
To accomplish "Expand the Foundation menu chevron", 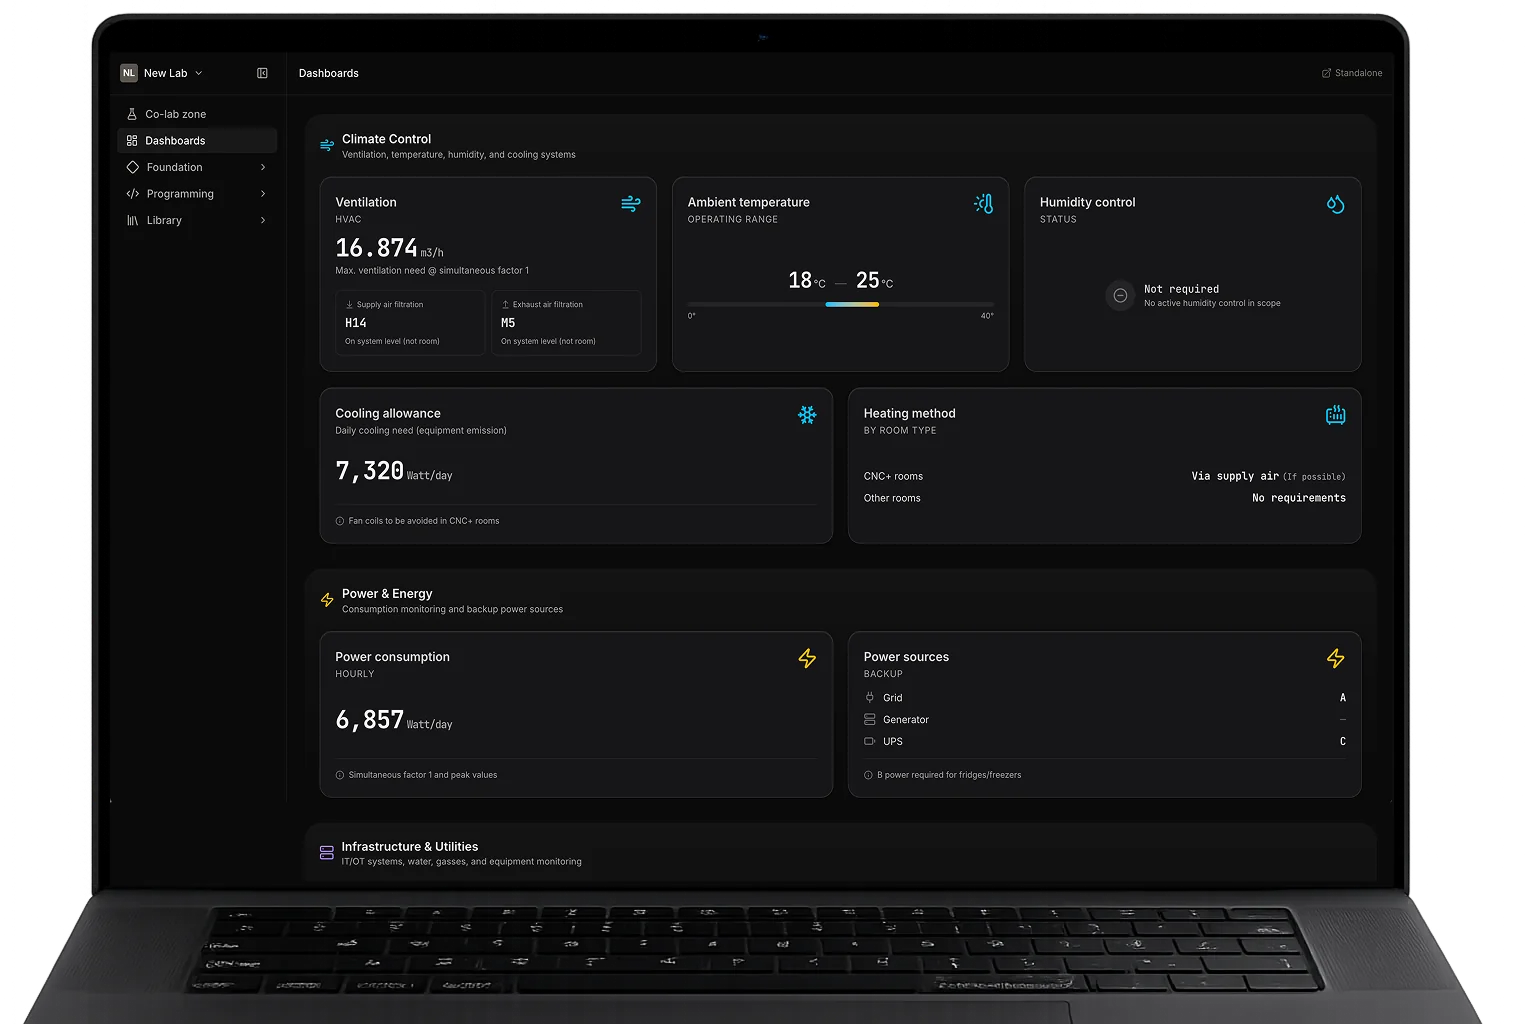I will pos(263,167).
